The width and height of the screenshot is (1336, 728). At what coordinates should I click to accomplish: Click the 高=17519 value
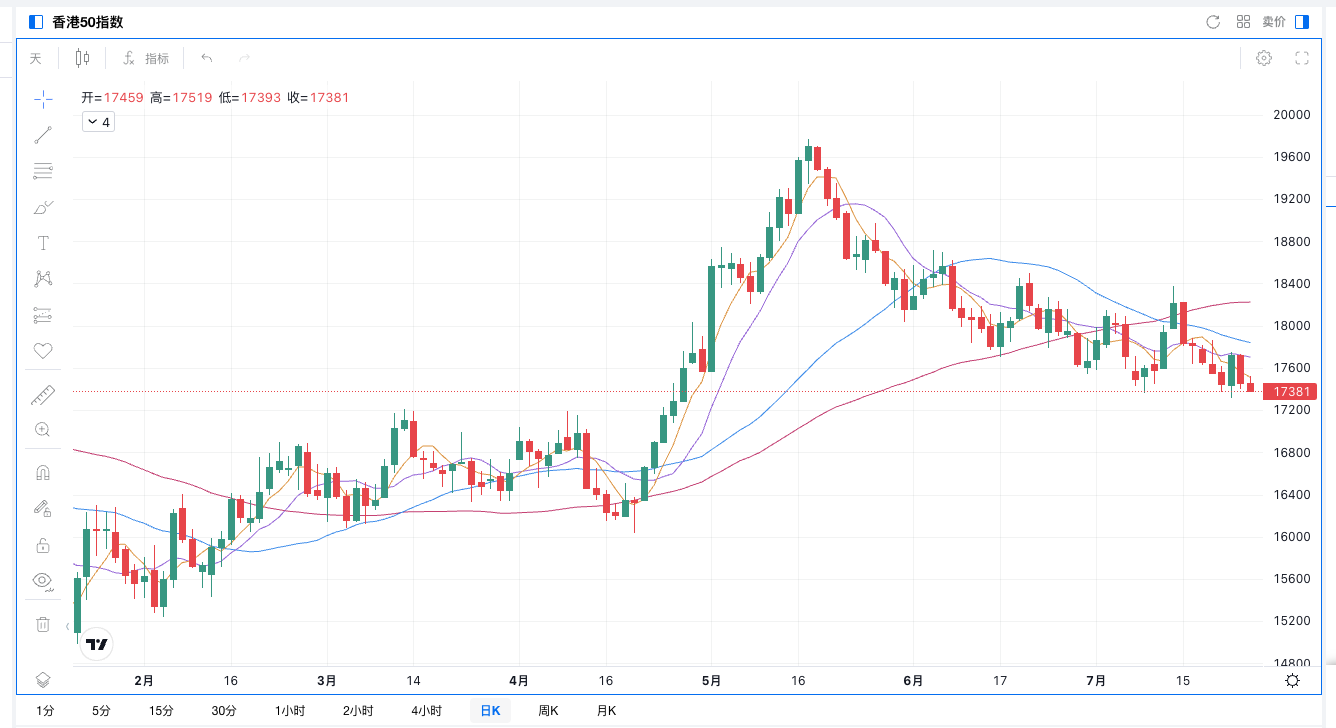pyautogui.click(x=181, y=97)
